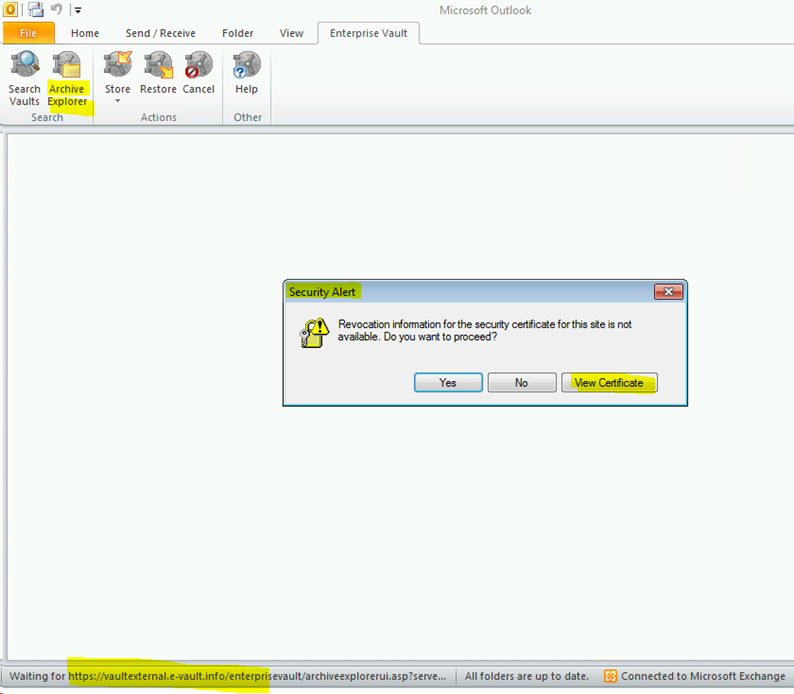Open Search Vaults in the ribbon

[x=24, y=78]
